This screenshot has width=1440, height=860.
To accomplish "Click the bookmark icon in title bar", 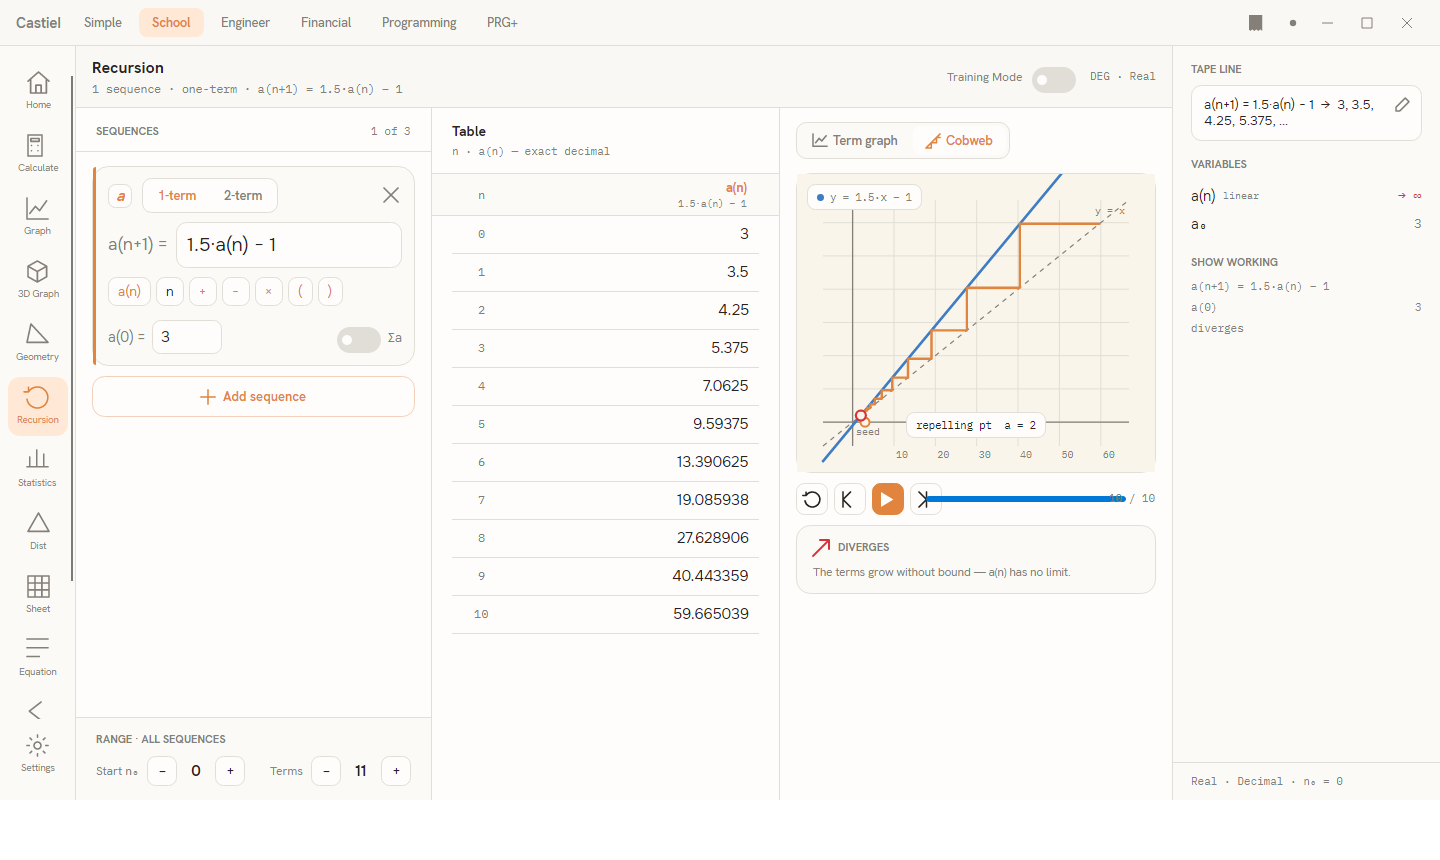I will click(1256, 23).
